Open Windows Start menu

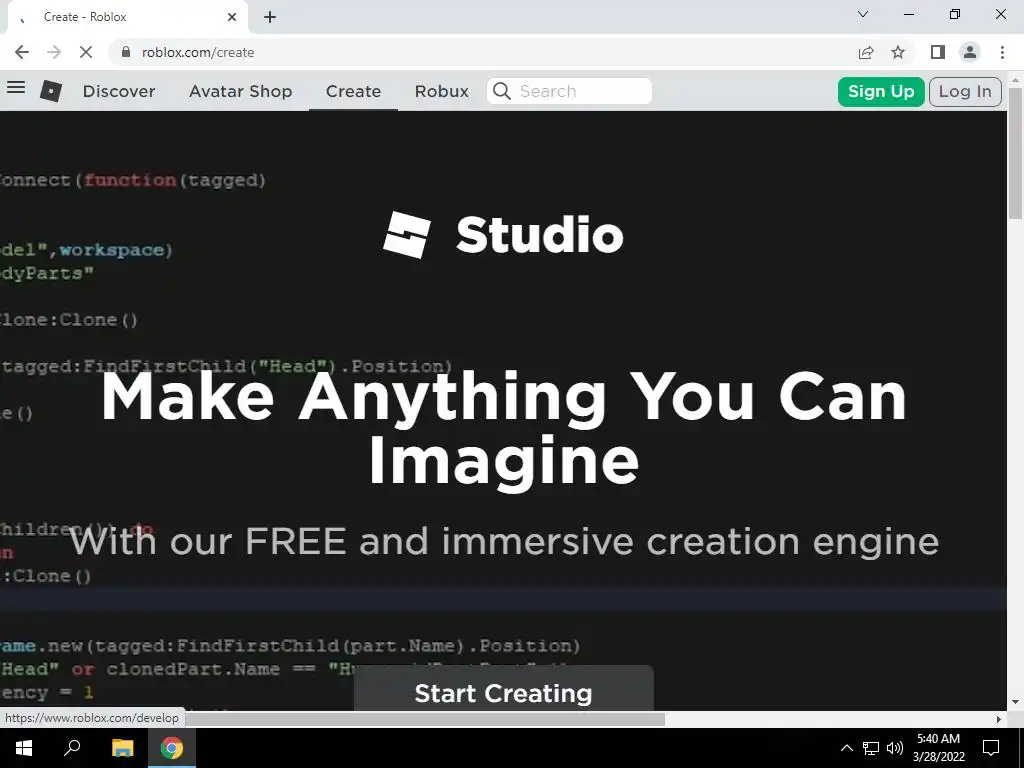24,748
